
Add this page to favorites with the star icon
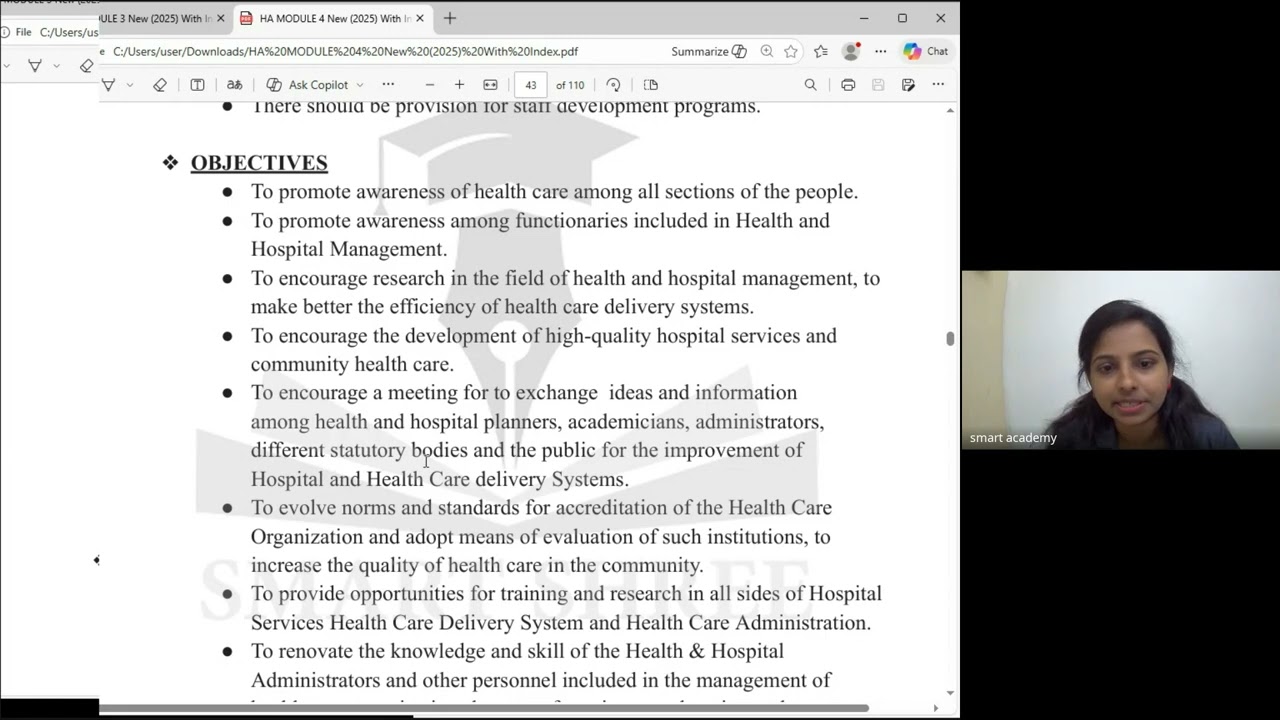tap(791, 51)
